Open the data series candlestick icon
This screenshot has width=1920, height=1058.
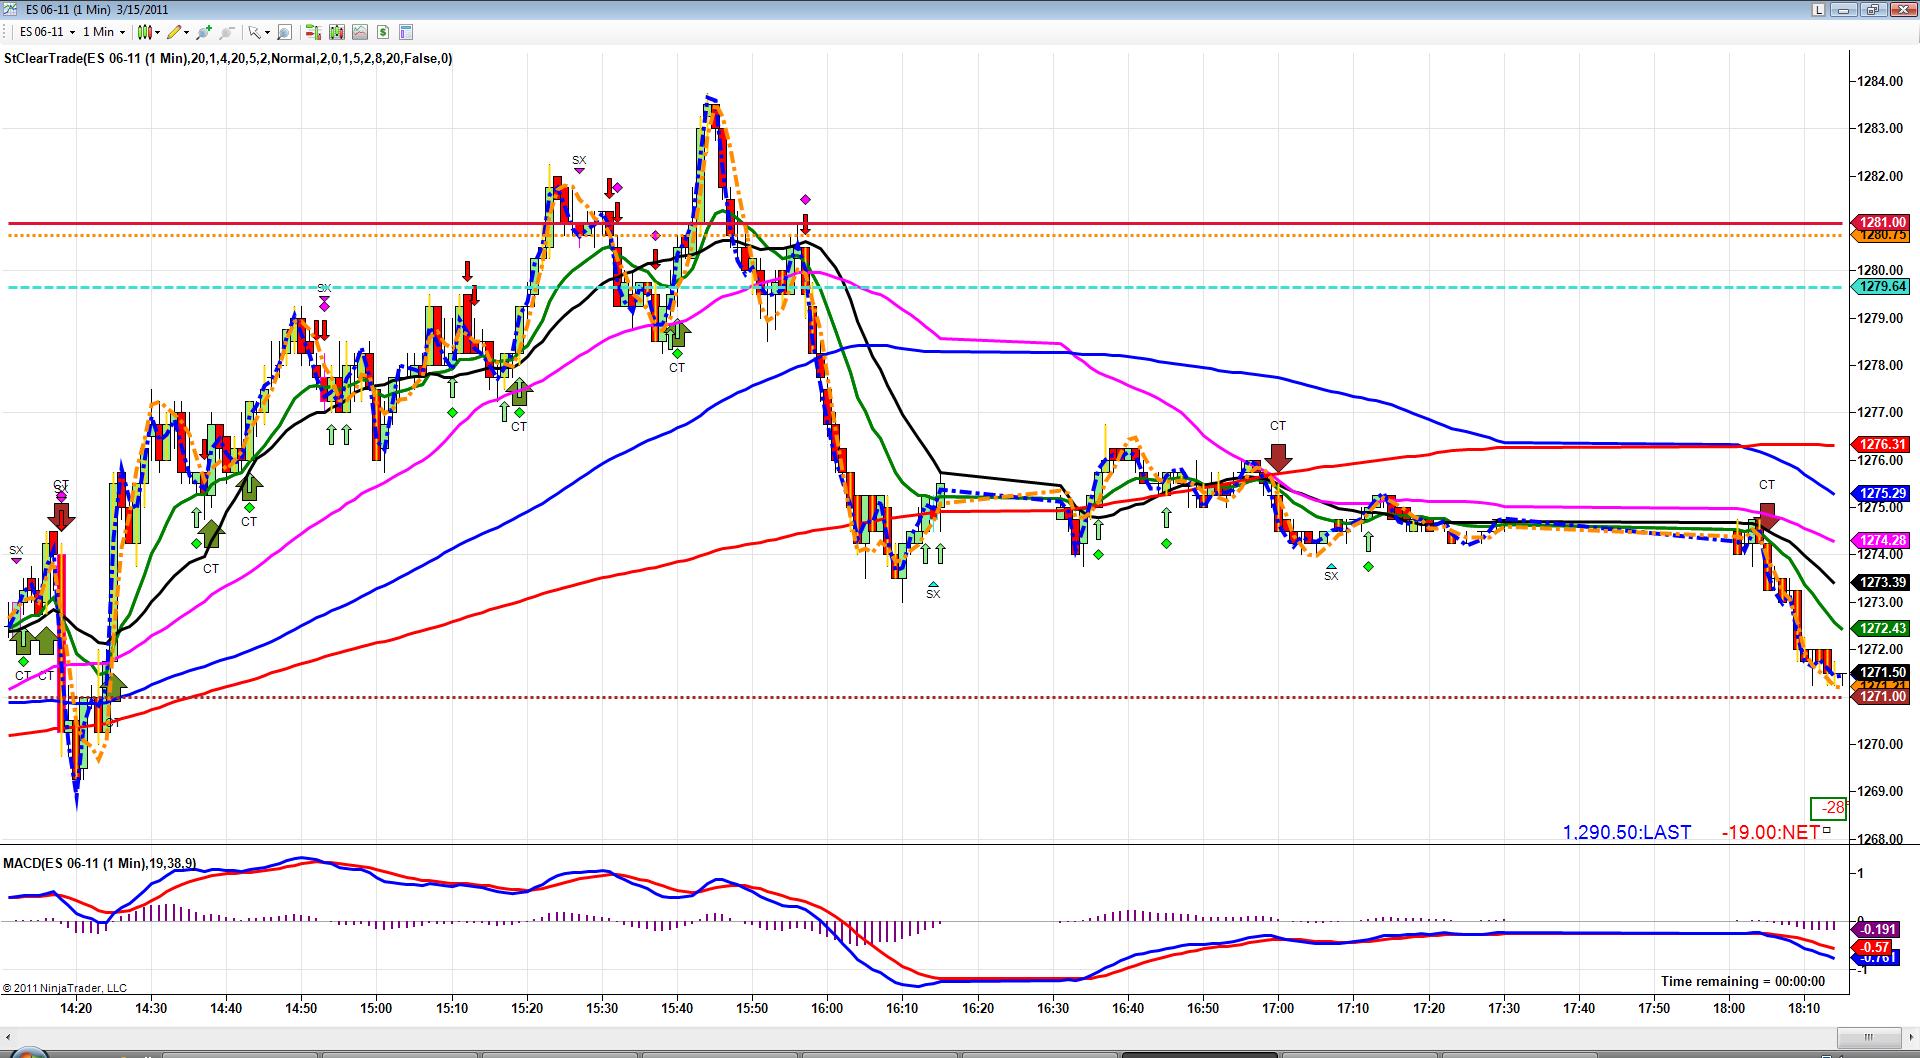(337, 32)
